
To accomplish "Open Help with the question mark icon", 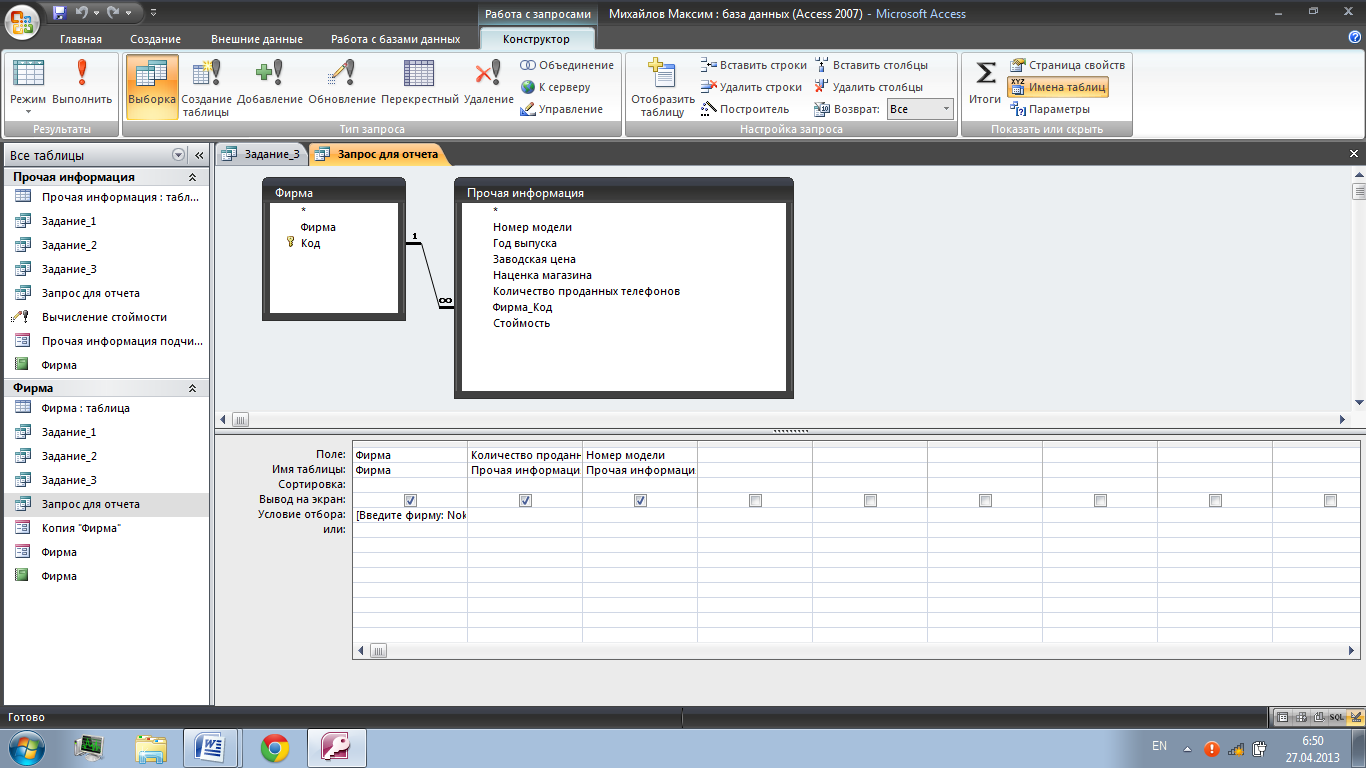I will 1353,37.
